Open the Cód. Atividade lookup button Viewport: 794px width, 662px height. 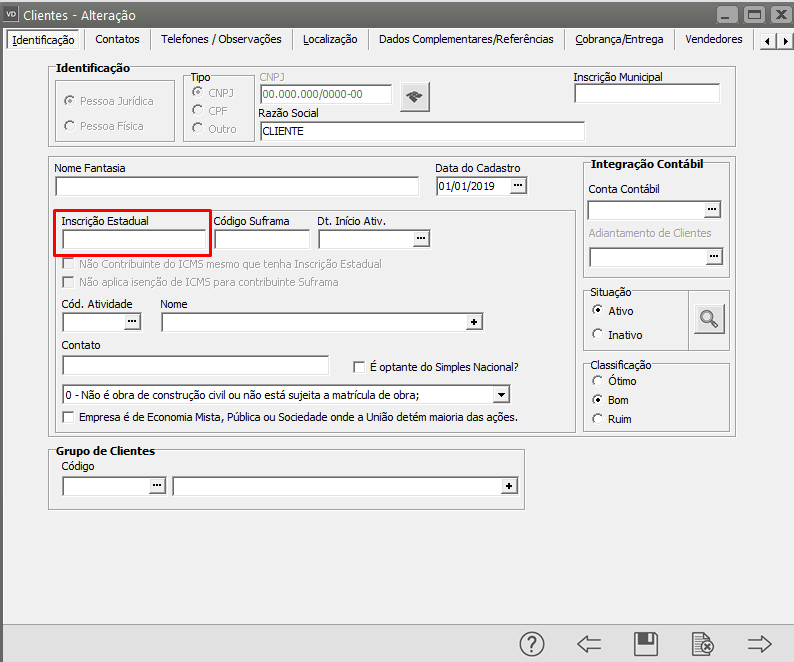pos(132,322)
